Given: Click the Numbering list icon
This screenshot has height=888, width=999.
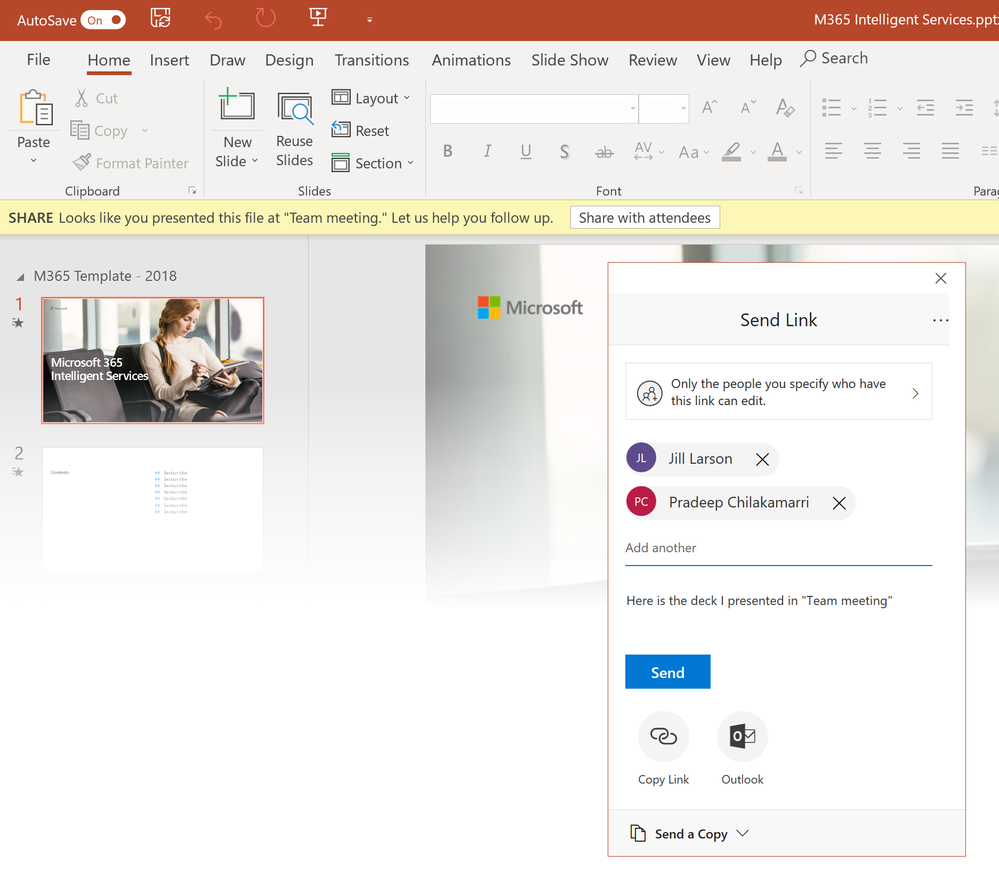Looking at the screenshot, I should click(x=877, y=108).
